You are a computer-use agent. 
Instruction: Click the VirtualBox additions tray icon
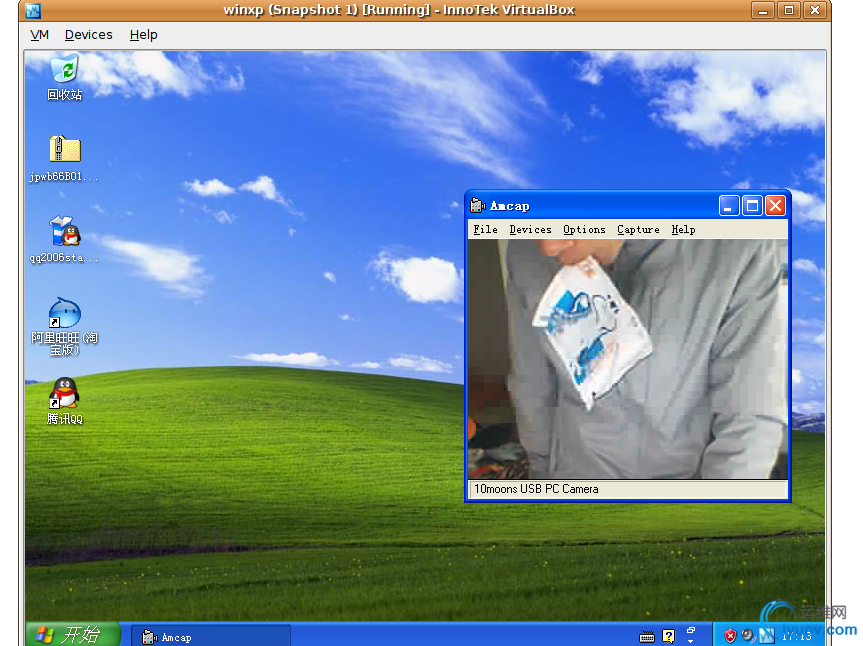click(766, 636)
